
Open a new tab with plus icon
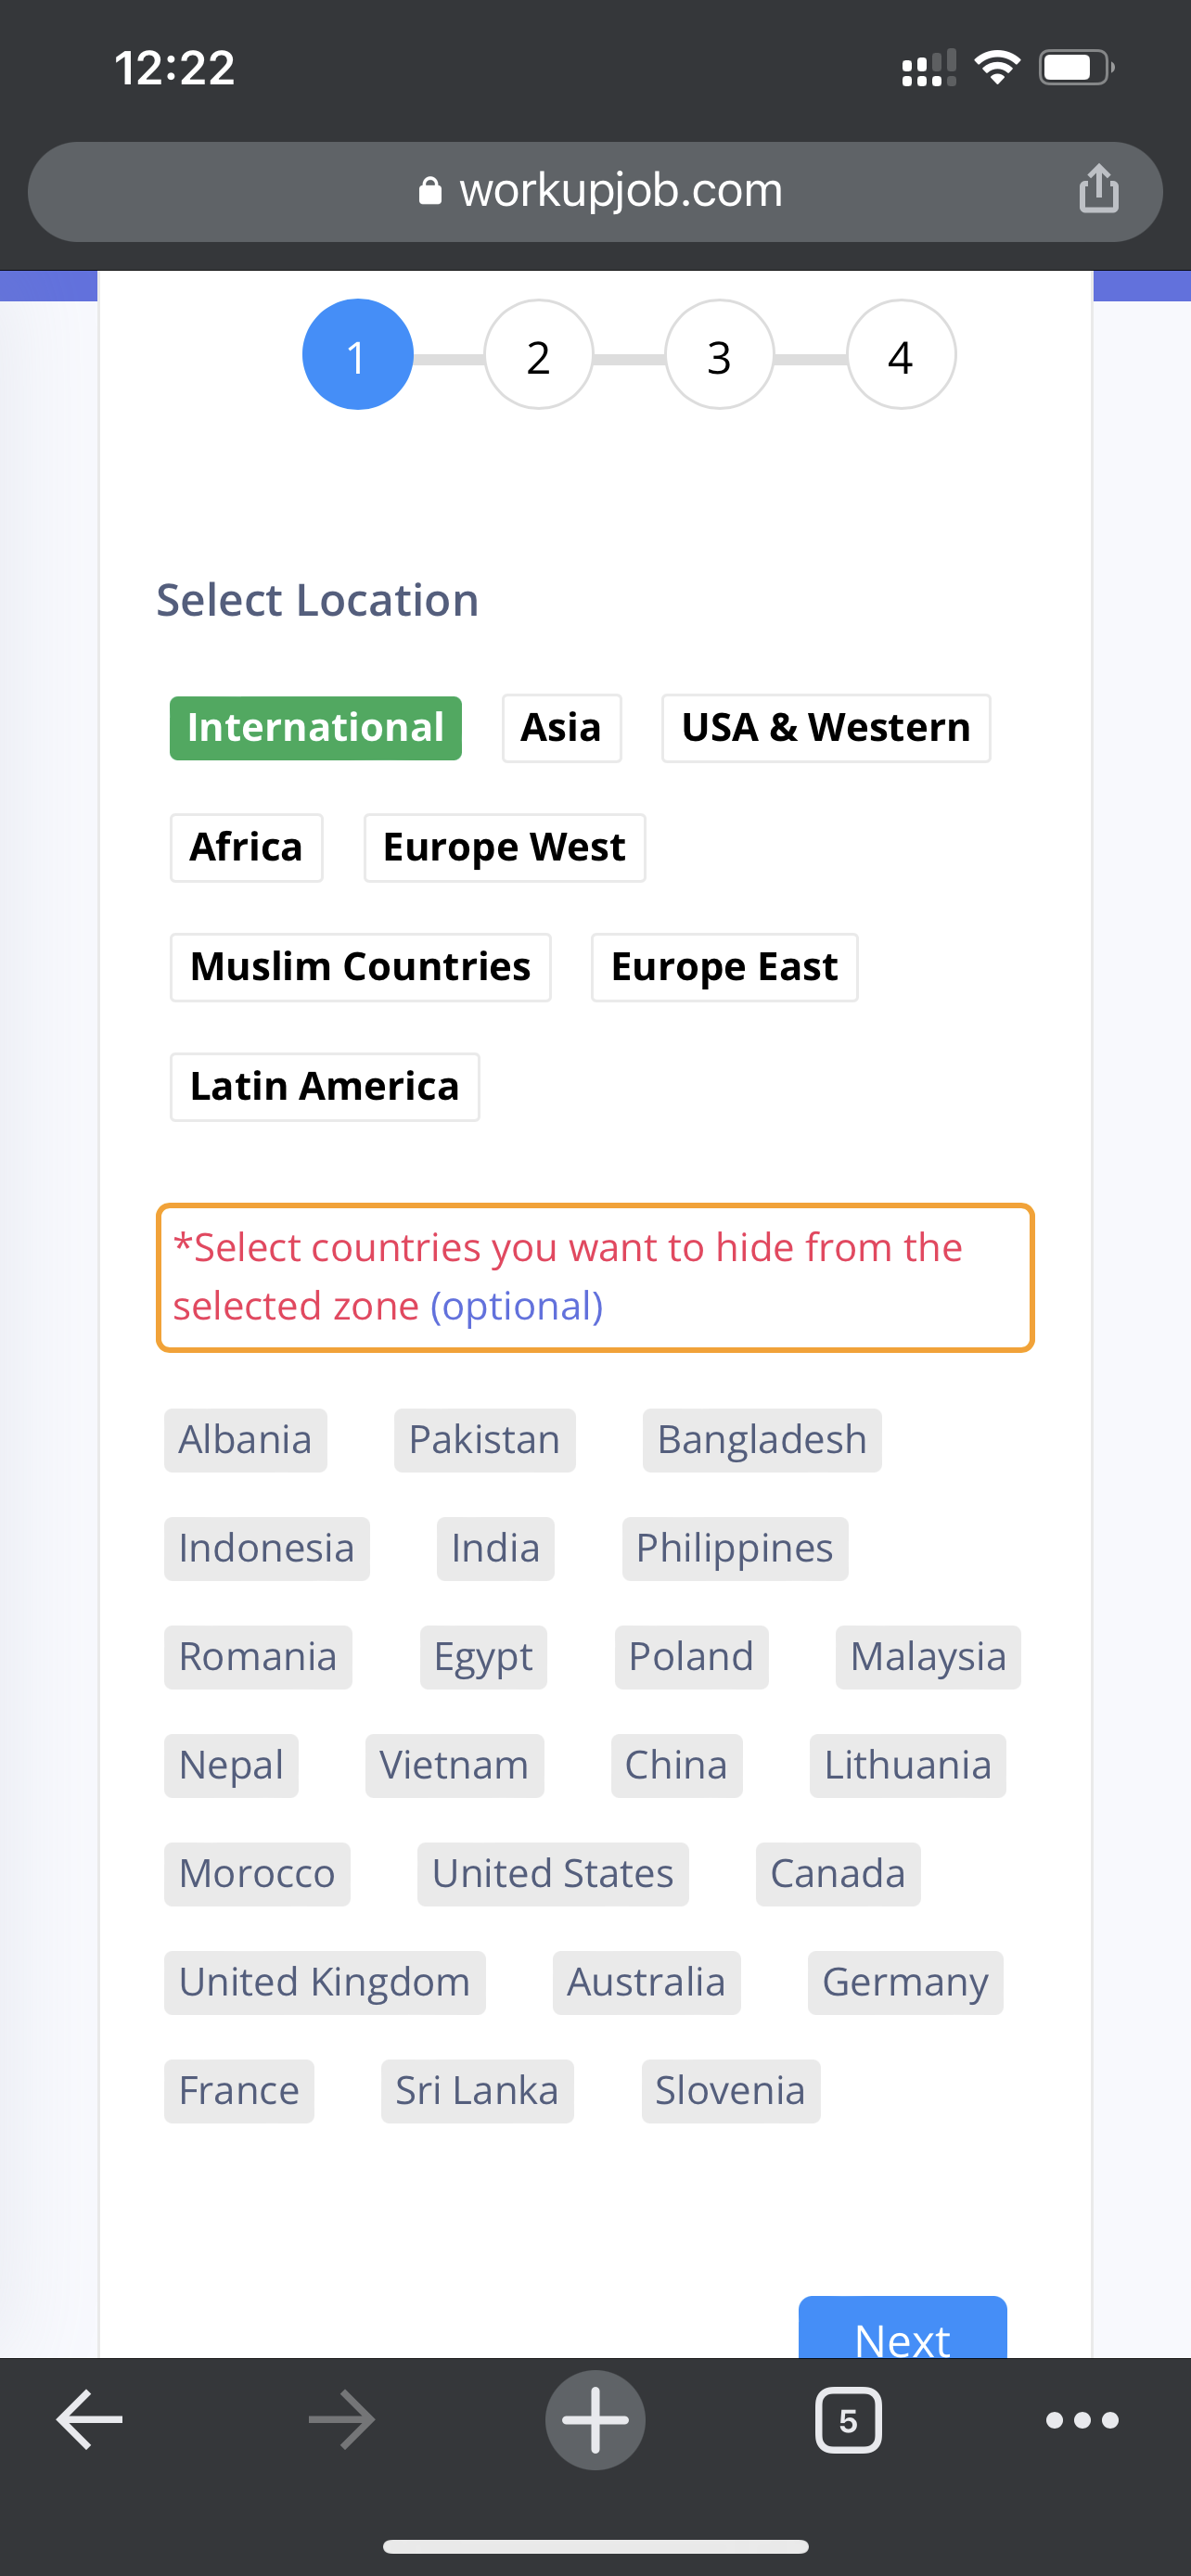tap(595, 2420)
